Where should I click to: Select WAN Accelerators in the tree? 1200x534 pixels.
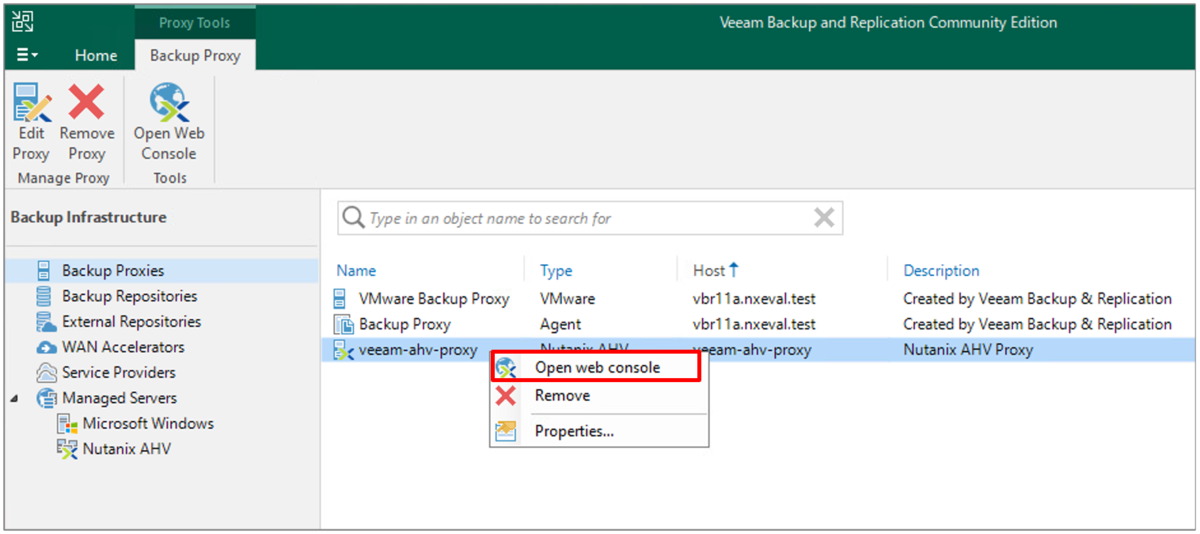coord(123,347)
